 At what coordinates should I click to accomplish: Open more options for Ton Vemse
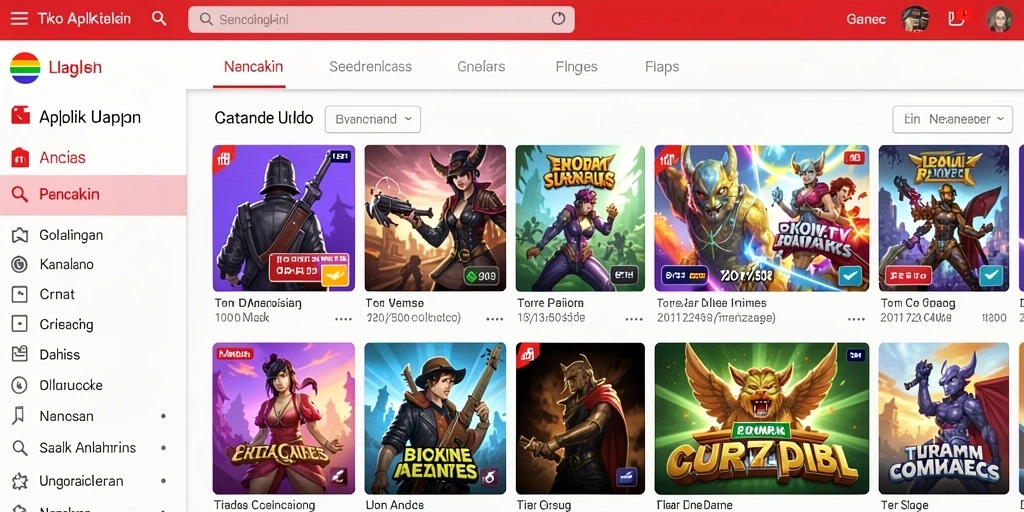pos(494,319)
